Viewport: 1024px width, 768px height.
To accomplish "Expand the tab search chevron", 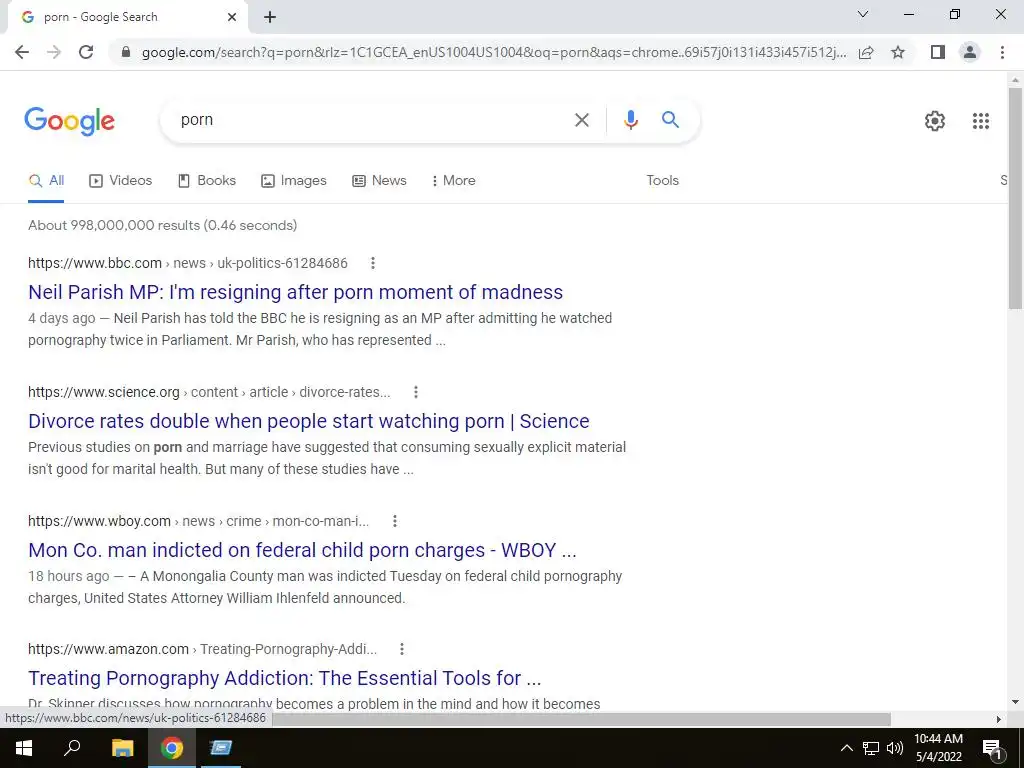I will pos(863,14).
